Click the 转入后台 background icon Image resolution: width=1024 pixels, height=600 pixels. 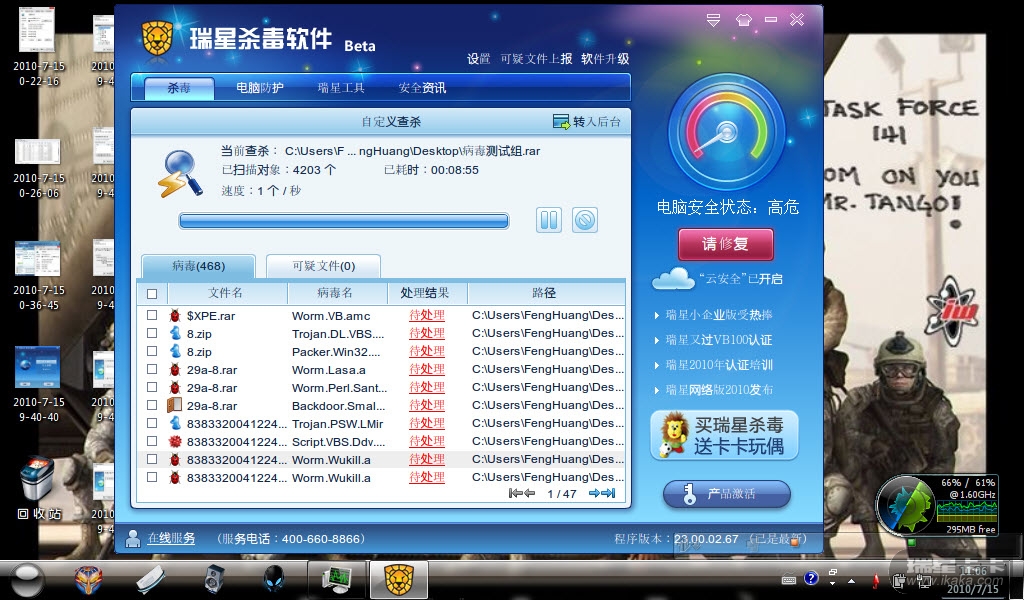tap(561, 121)
